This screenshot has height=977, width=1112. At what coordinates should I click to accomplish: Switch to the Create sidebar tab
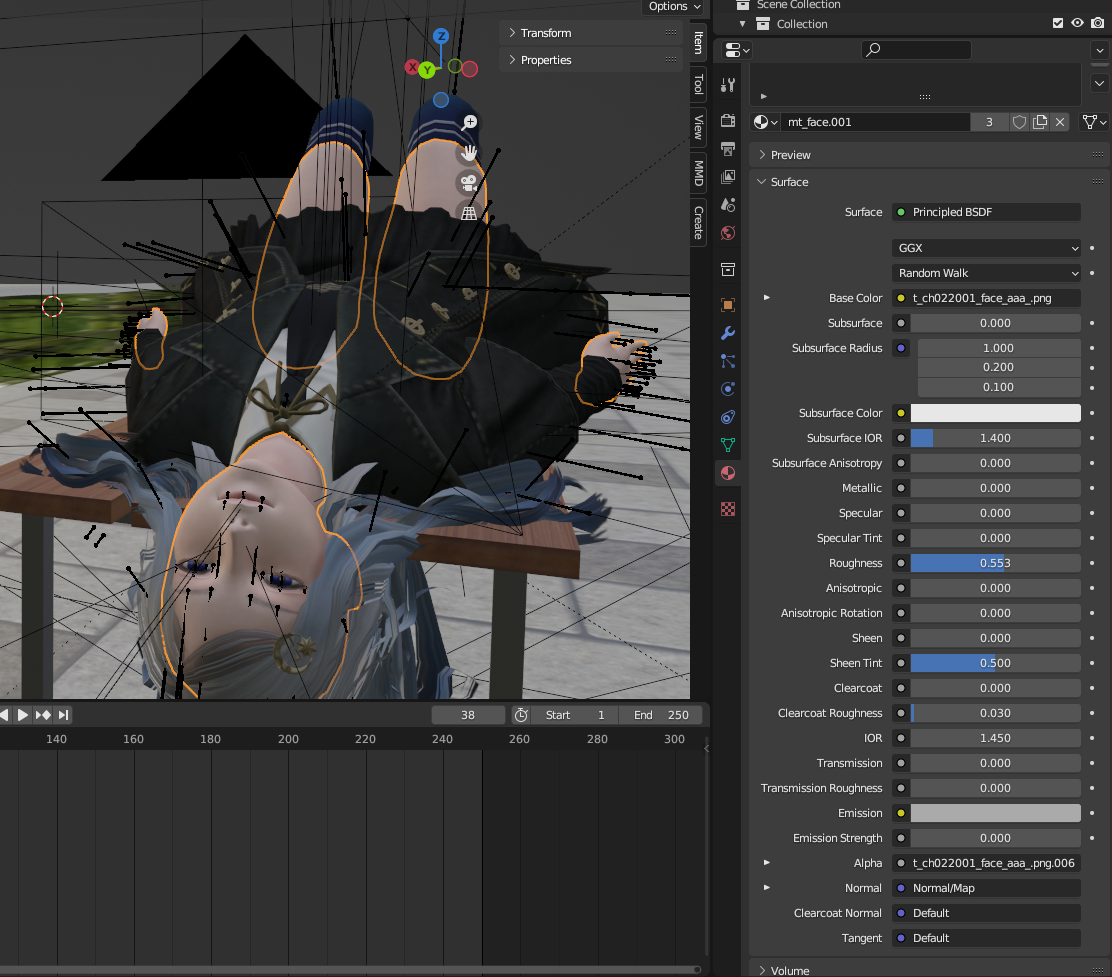click(x=699, y=223)
